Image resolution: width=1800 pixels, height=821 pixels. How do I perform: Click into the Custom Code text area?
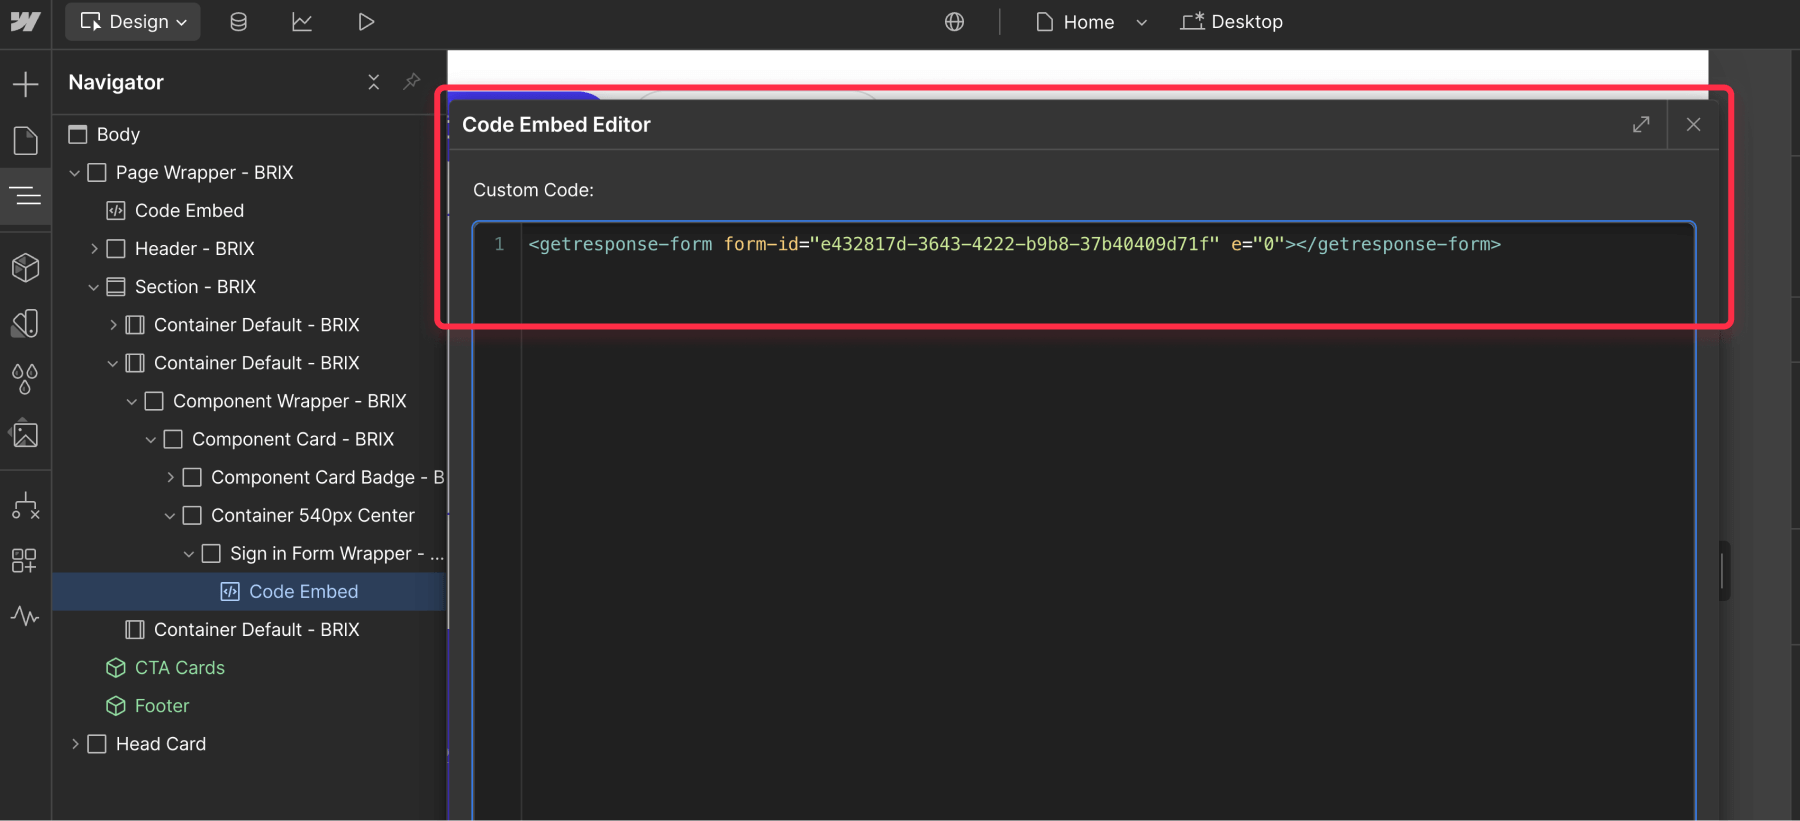[1084, 520]
